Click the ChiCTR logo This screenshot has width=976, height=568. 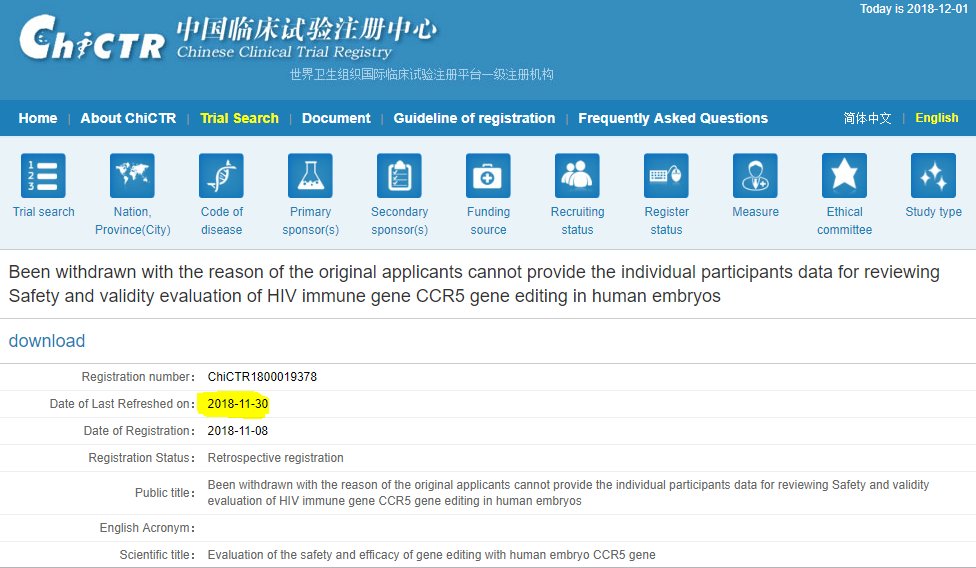coord(92,38)
